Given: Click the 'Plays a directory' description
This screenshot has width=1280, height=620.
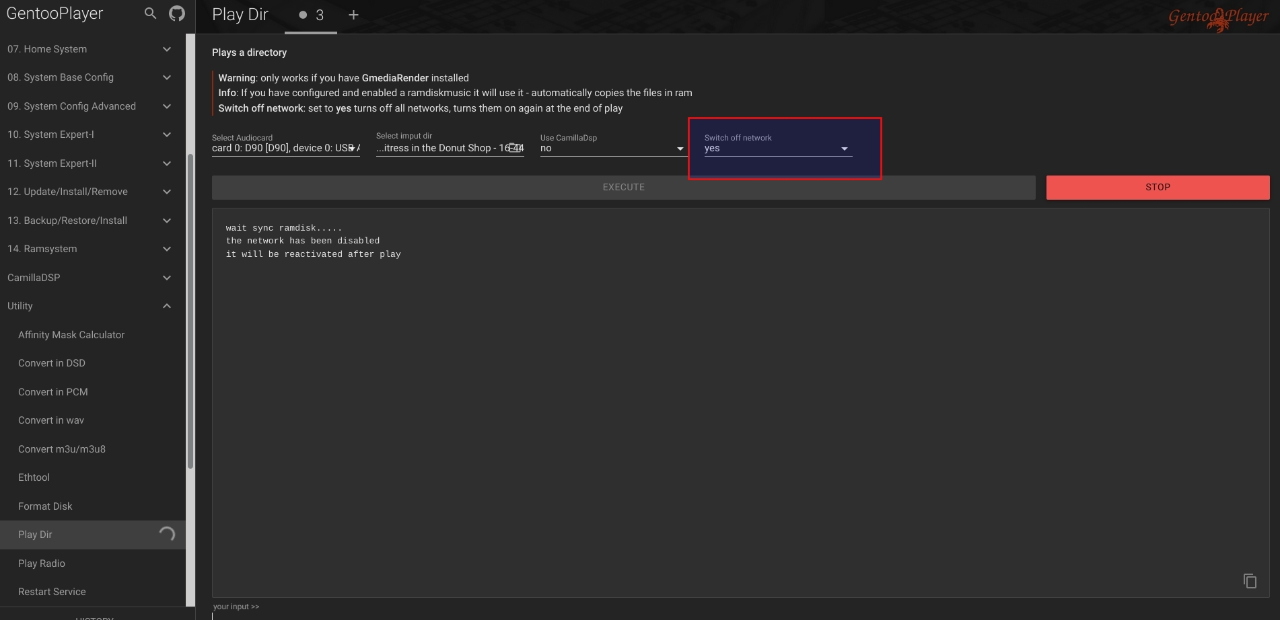Looking at the screenshot, I should click(x=249, y=52).
